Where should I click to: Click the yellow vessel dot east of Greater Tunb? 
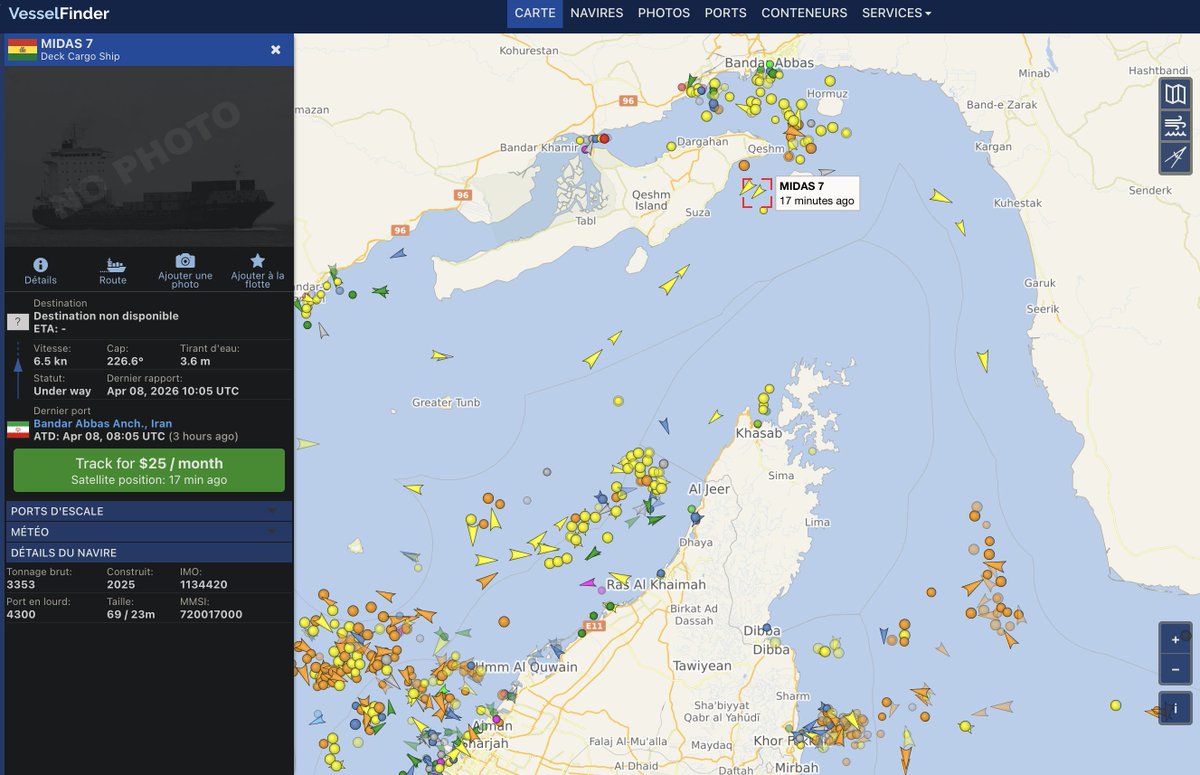point(618,401)
